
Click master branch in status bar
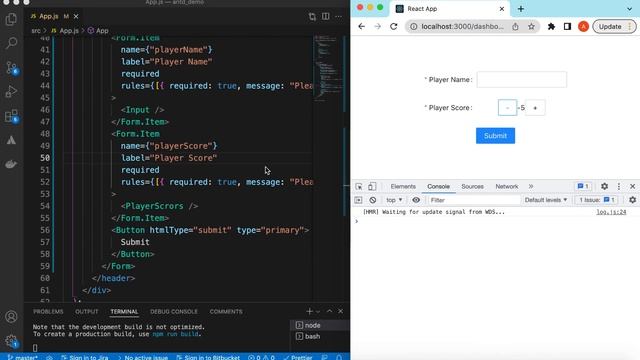[x=23, y=357]
